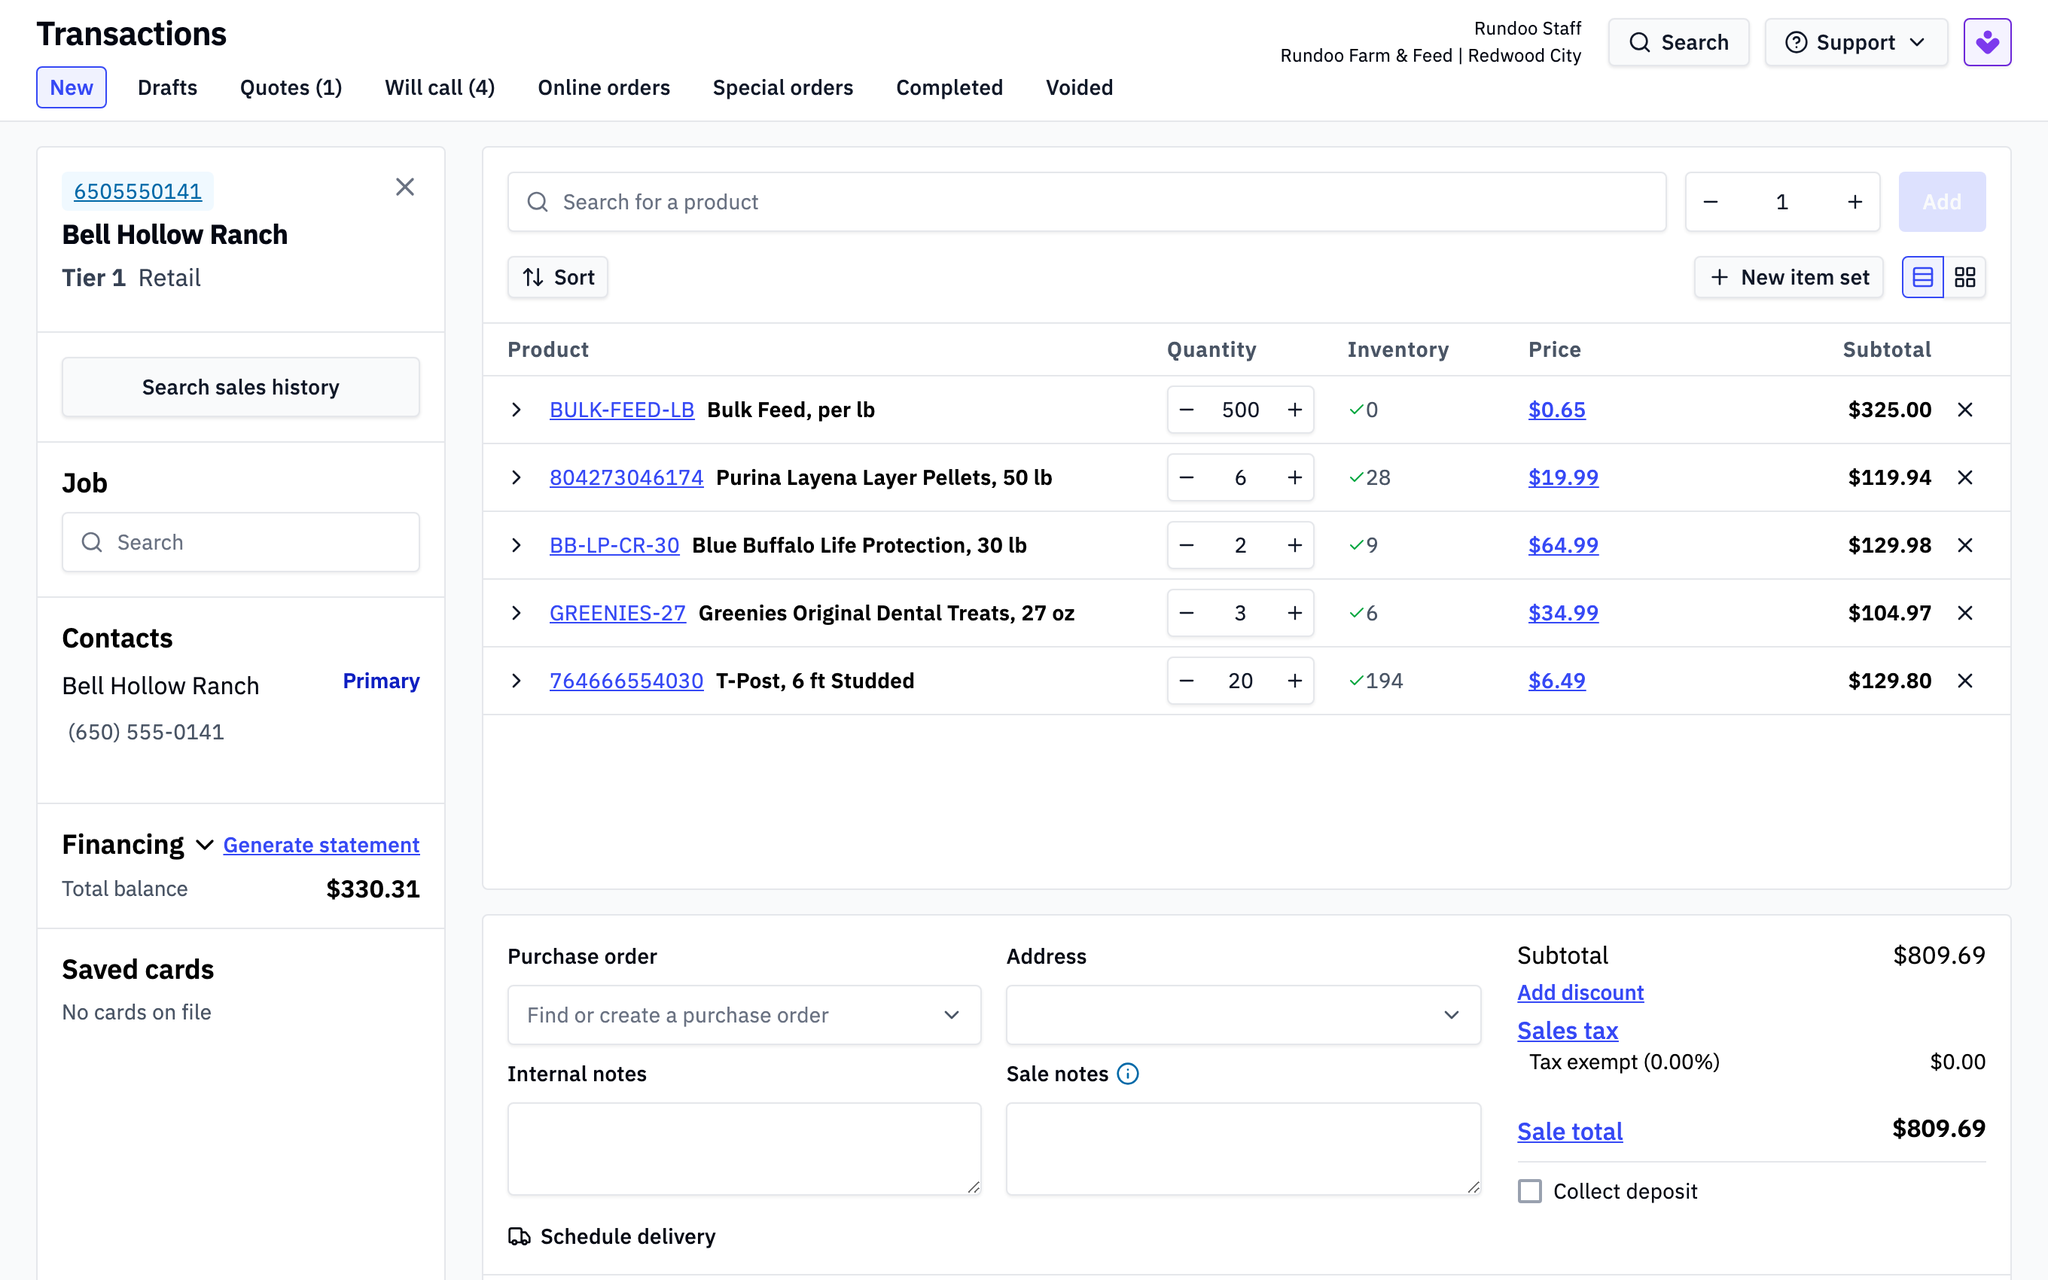Increase T-Post quantity with plus
This screenshot has height=1280, width=2048.
point(1294,681)
